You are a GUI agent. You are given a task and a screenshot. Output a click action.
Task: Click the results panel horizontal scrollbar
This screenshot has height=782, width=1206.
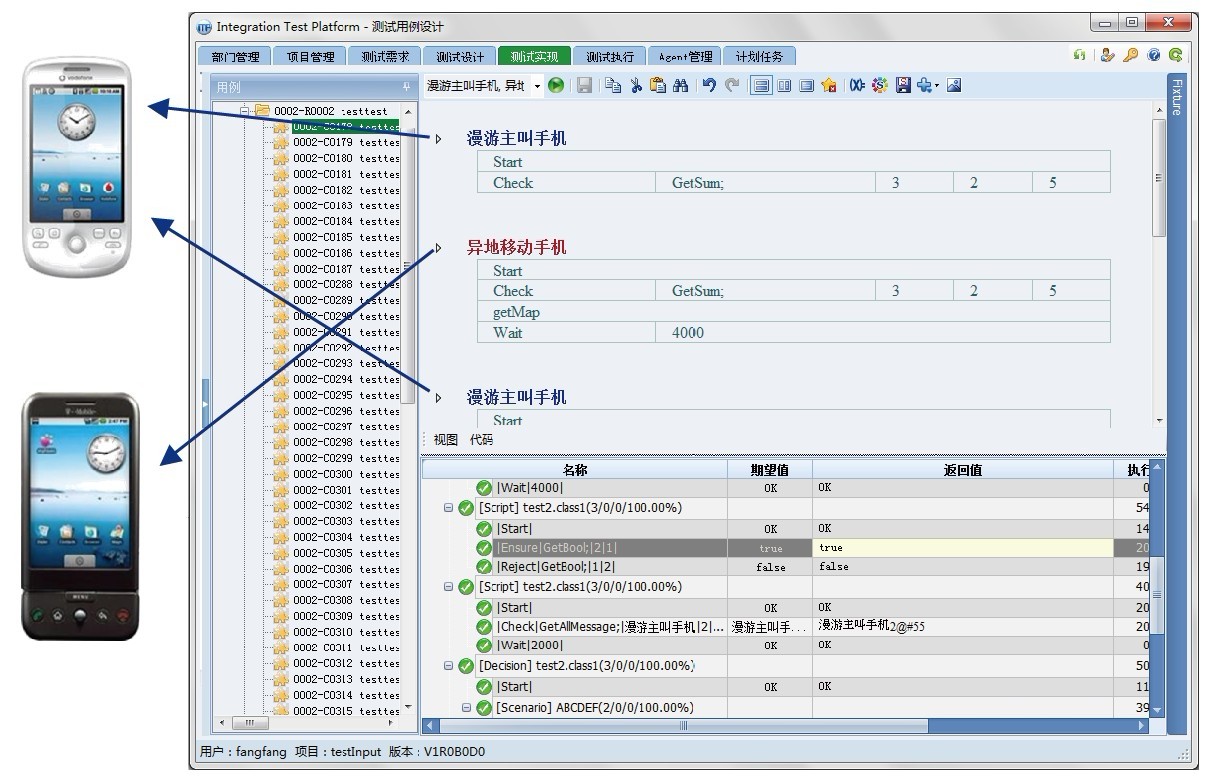pyautogui.click(x=683, y=726)
